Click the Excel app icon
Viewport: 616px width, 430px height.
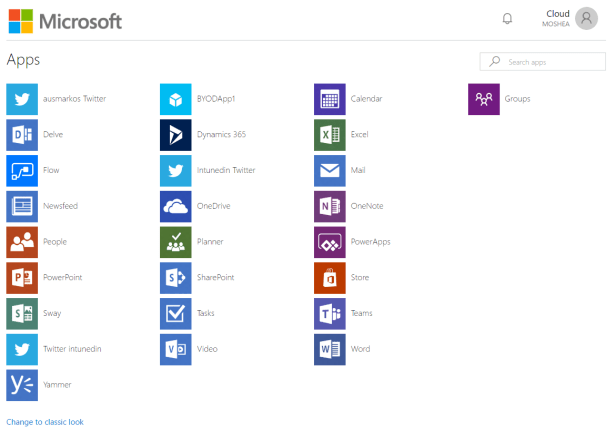330,135
